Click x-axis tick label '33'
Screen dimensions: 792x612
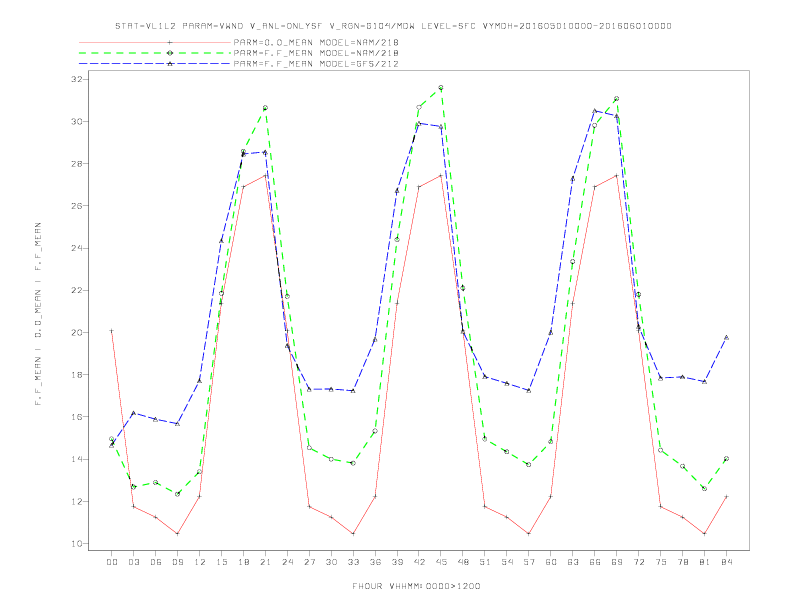[353, 562]
